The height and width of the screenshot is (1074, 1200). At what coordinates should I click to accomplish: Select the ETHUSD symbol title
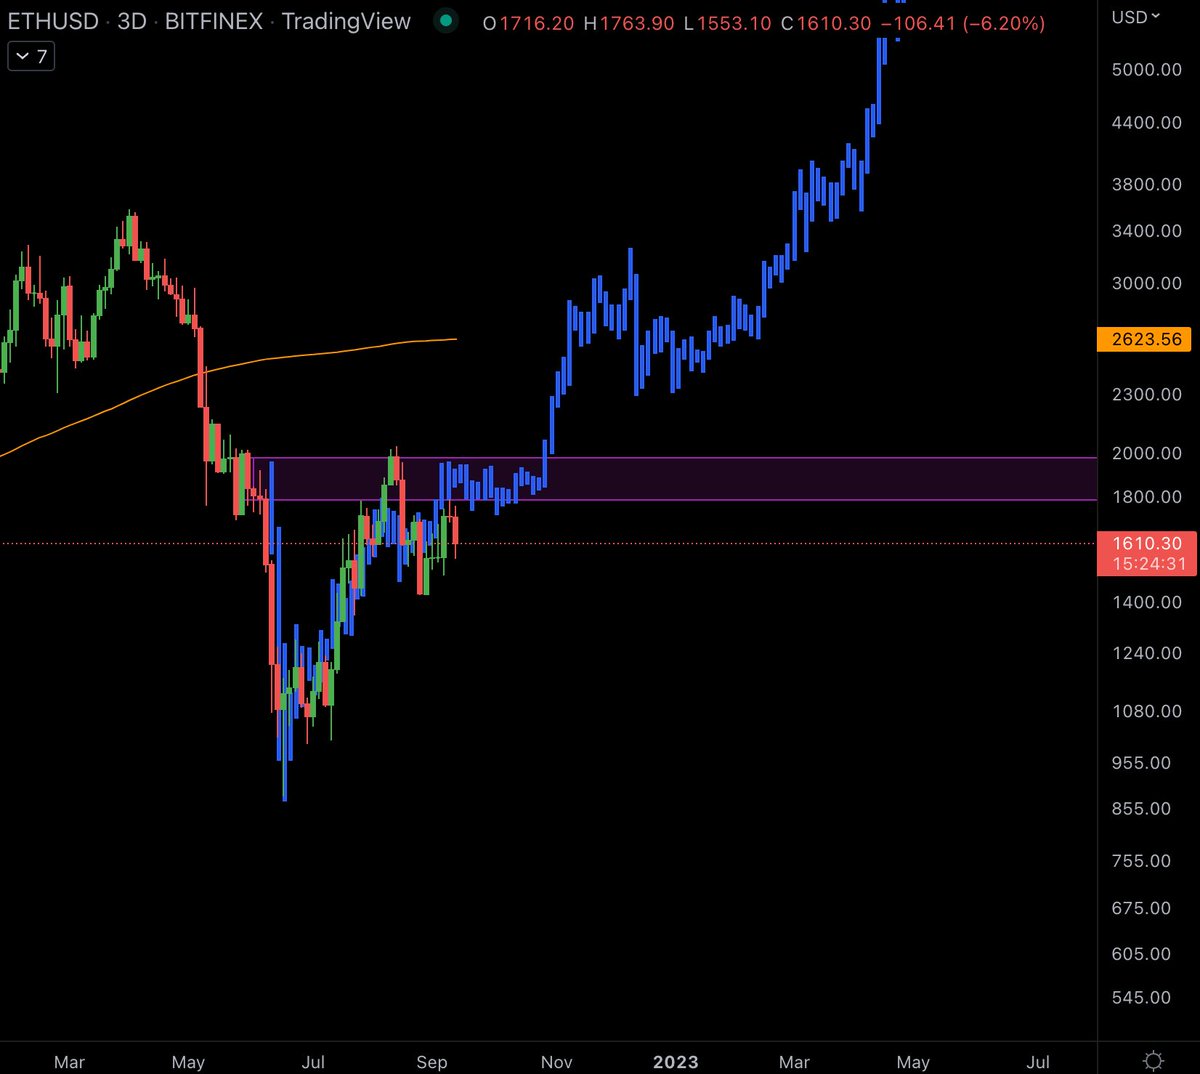[x=51, y=21]
